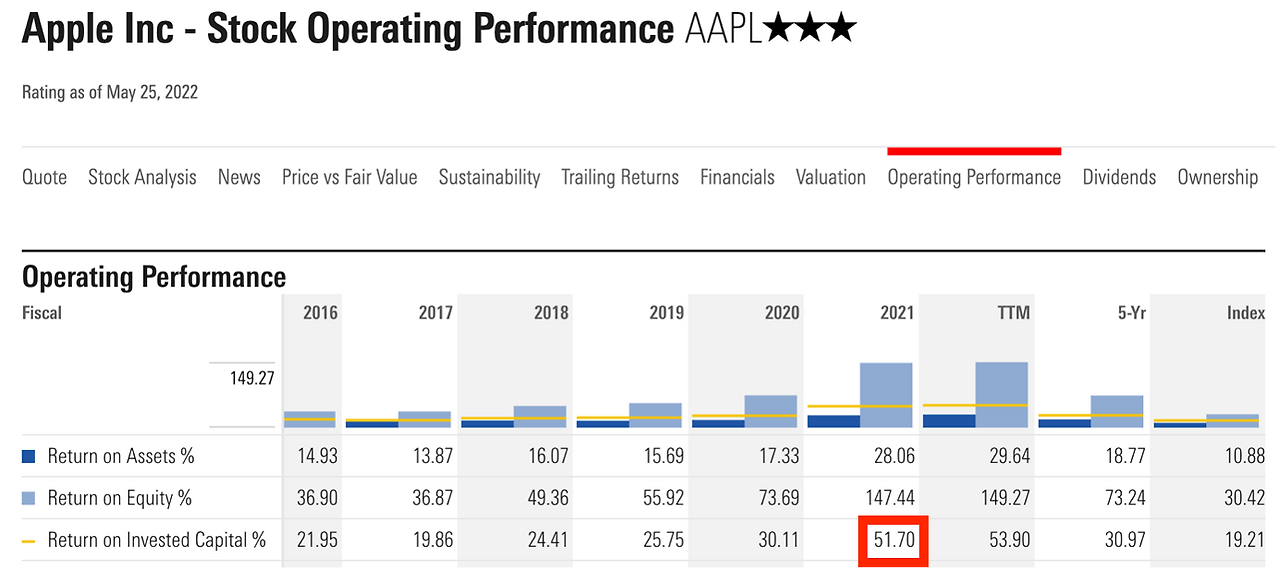The image size is (1280, 570).
Task: Click the TTM column header
Action: 1012,313
